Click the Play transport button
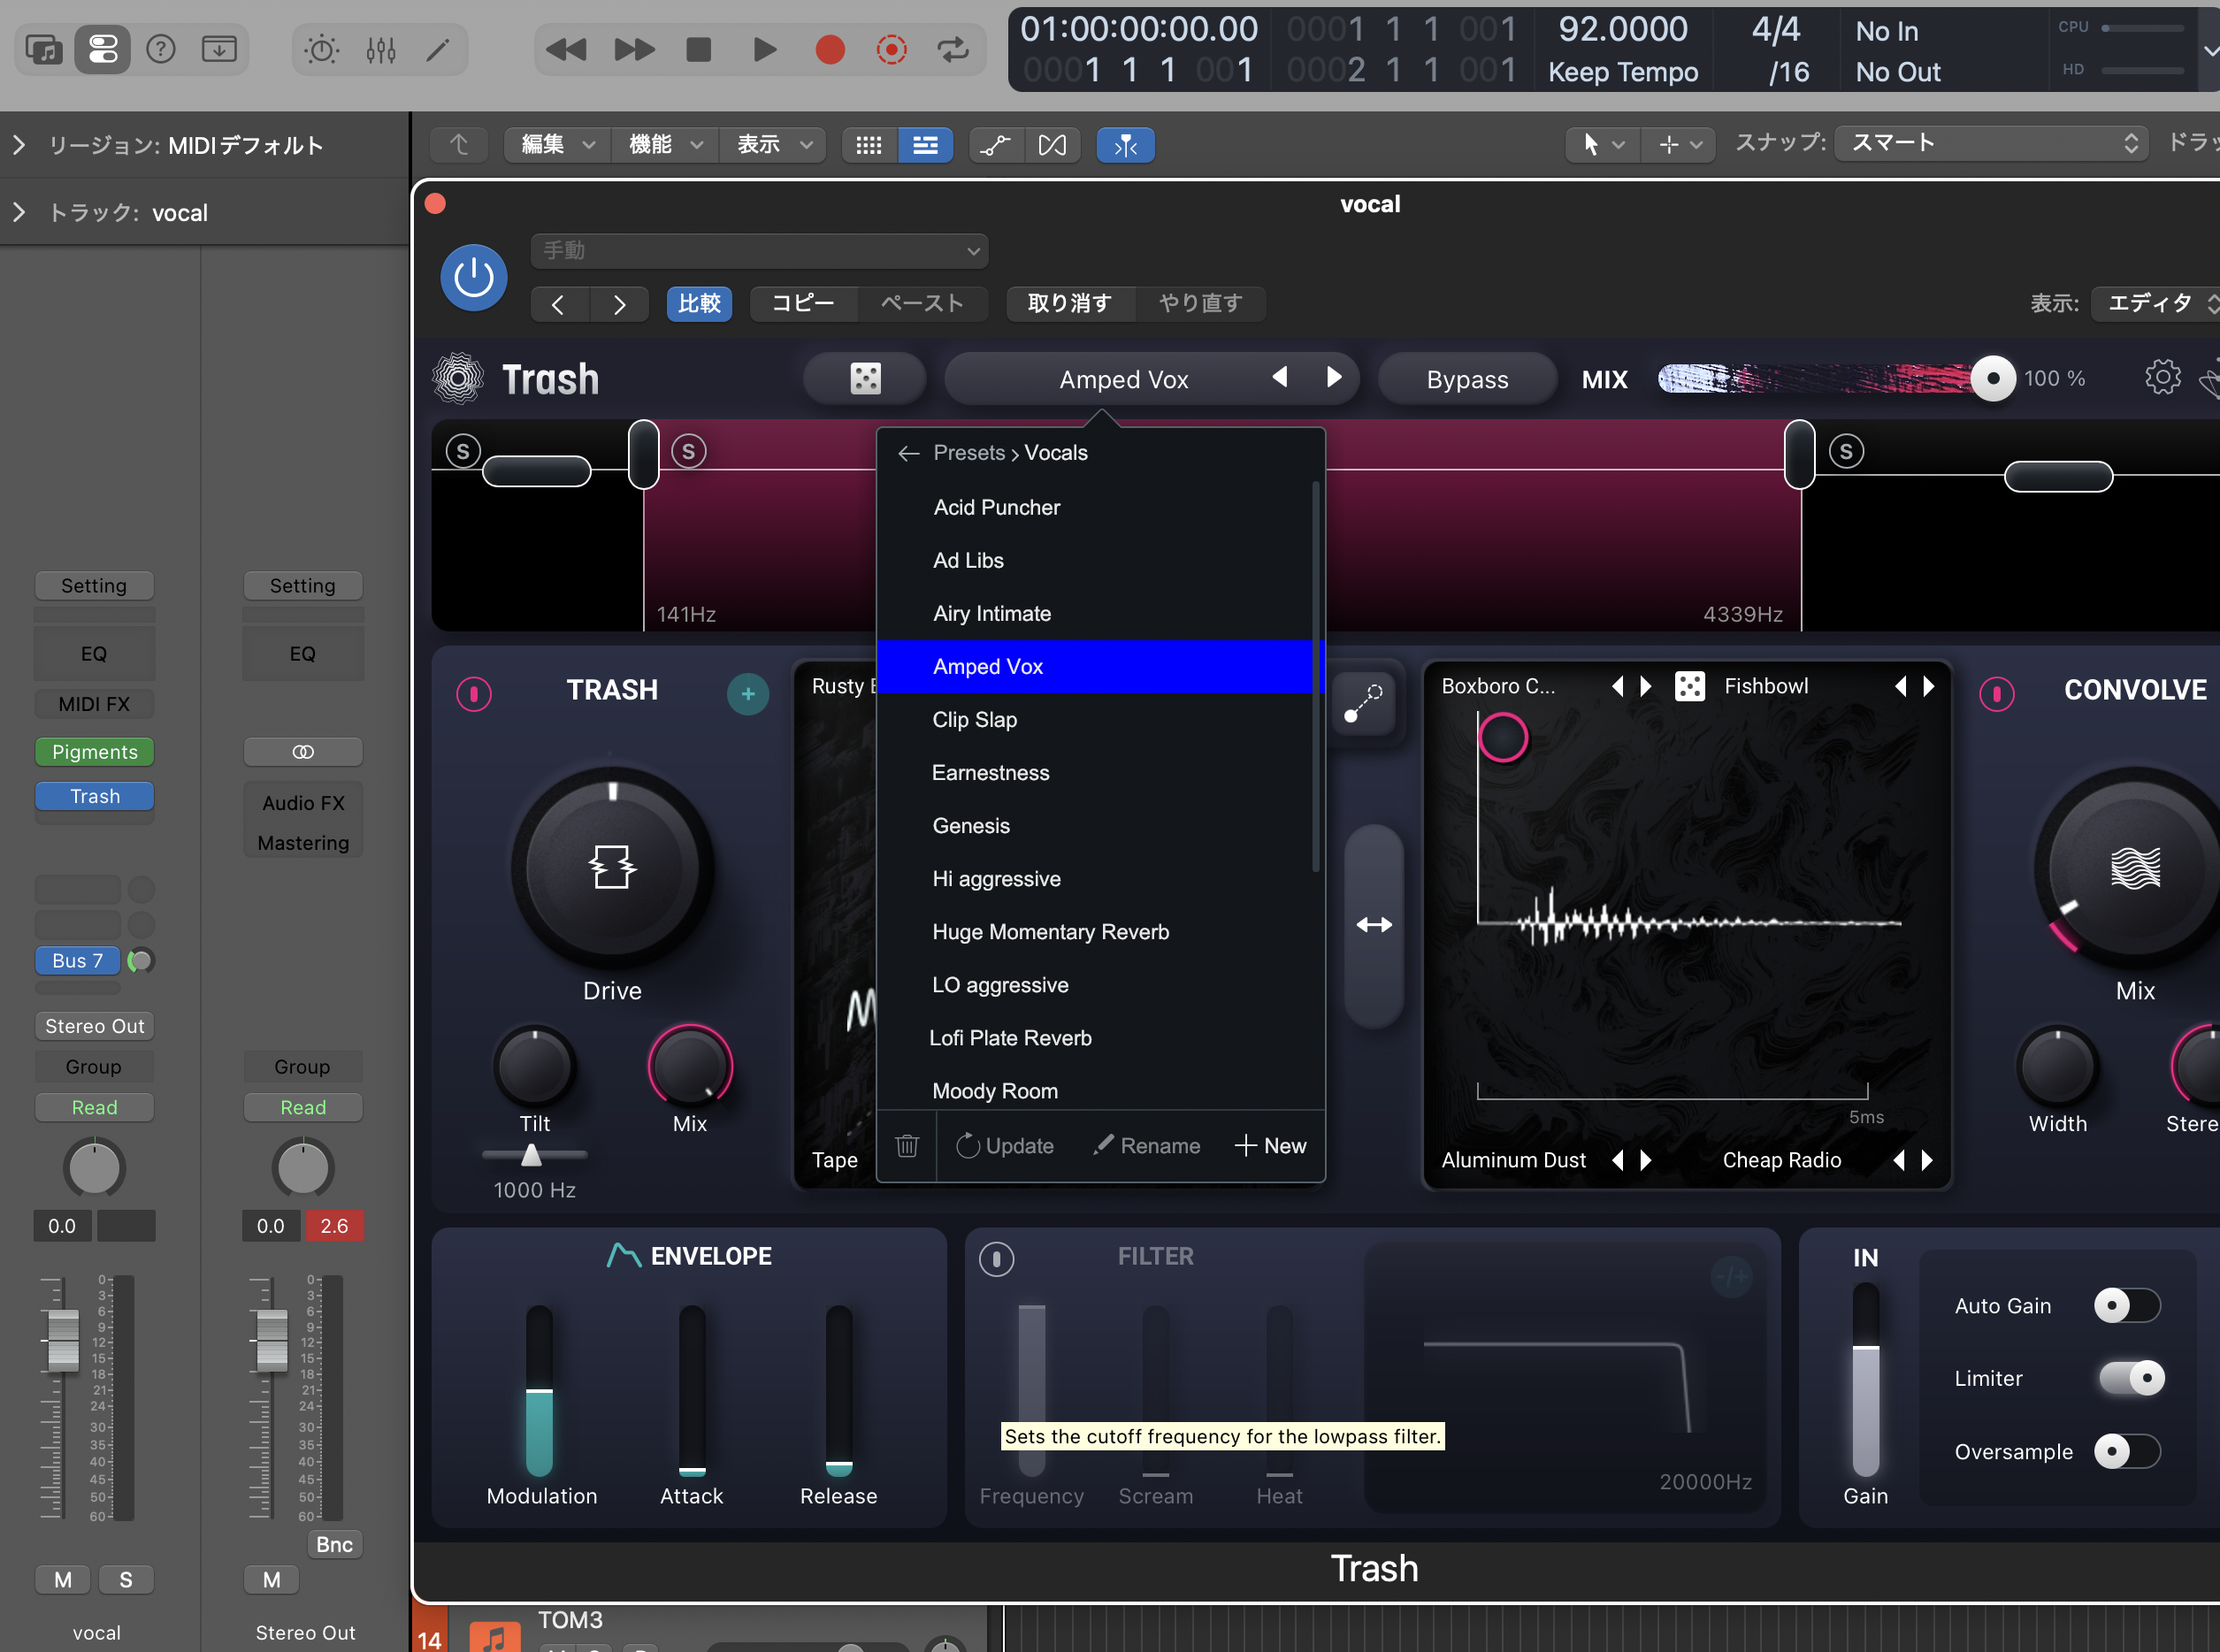The width and height of the screenshot is (2220, 1652). click(x=765, y=49)
